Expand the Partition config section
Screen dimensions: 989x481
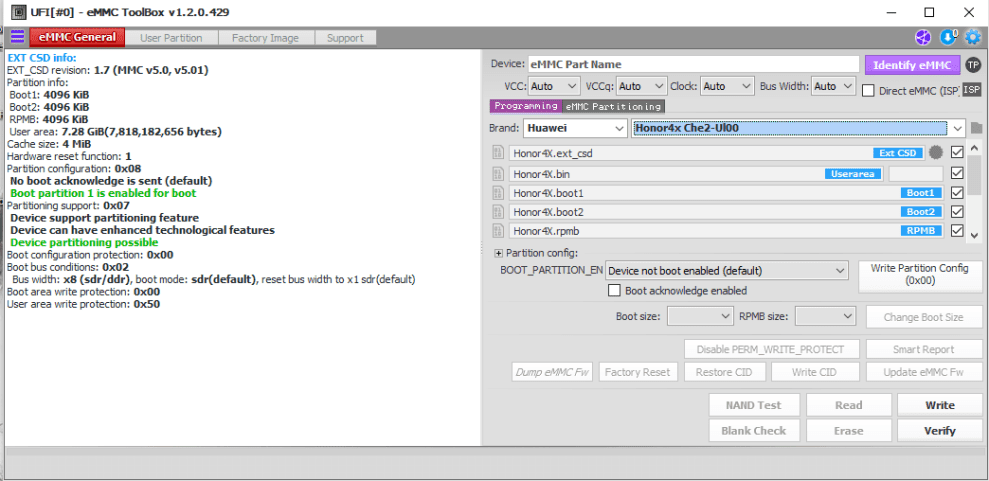coord(498,253)
